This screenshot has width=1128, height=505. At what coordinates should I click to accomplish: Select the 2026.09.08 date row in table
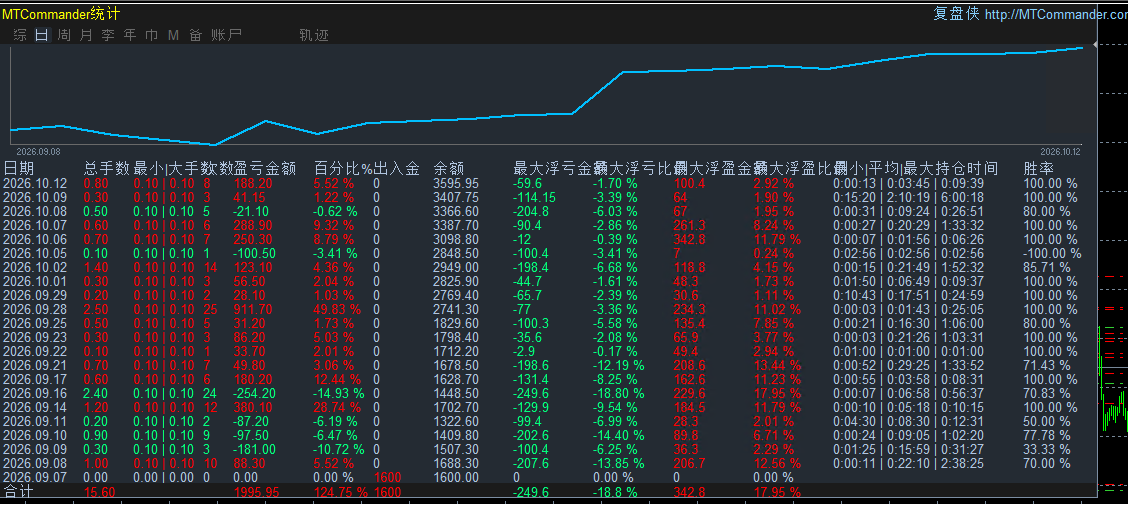35,463
